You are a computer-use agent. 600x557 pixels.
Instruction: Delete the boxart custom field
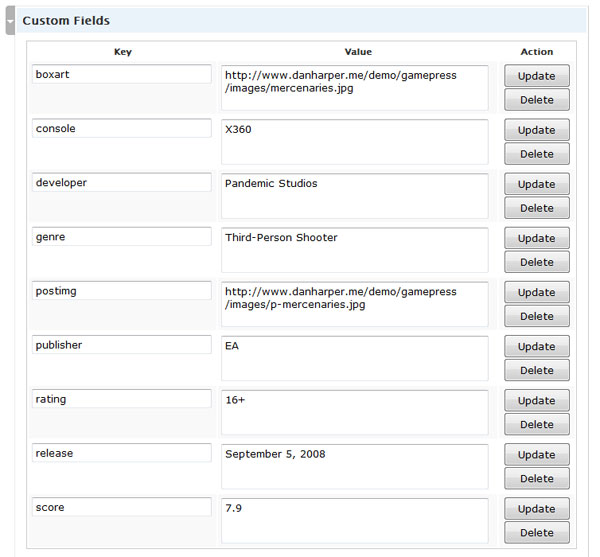coord(536,100)
